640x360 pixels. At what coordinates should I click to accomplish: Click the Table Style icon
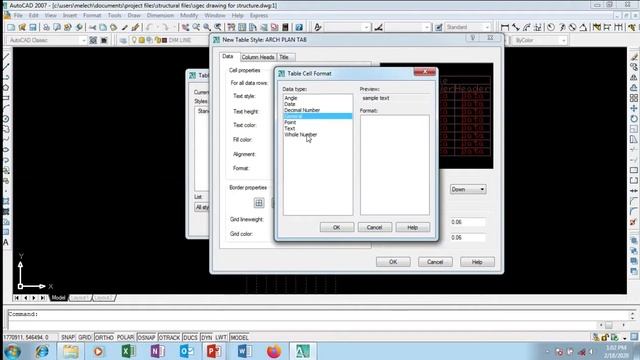click(438, 27)
